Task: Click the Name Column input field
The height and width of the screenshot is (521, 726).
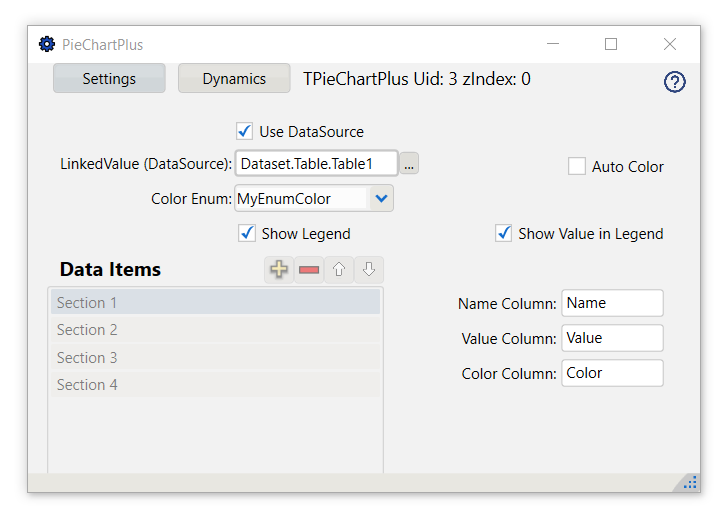Action: tap(612, 303)
